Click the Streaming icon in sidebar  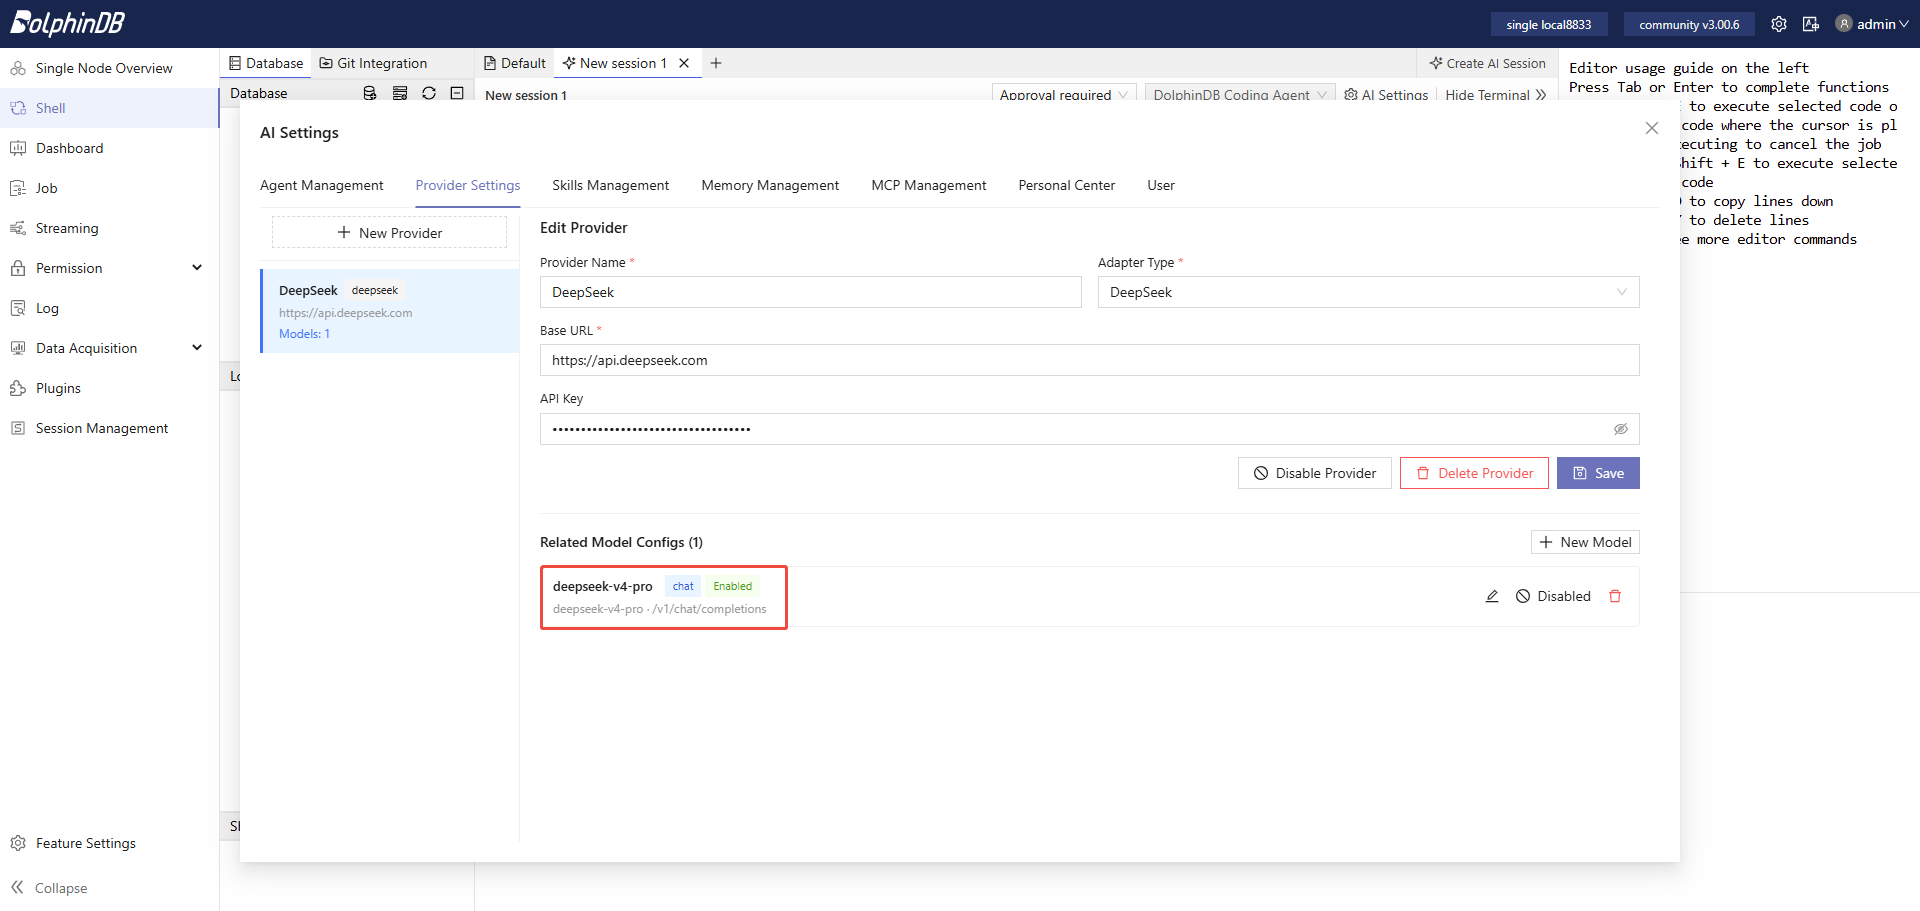click(18, 228)
